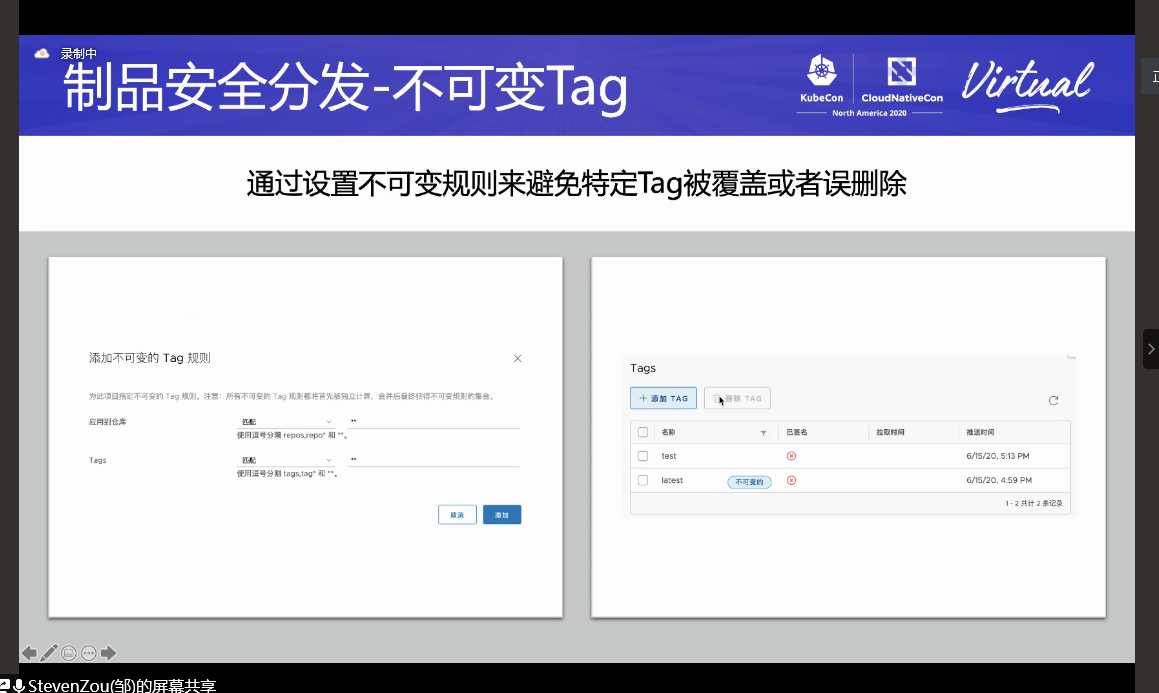The height and width of the screenshot is (693, 1159).
Task: Open the slideshow pen tool
Action: 49,653
